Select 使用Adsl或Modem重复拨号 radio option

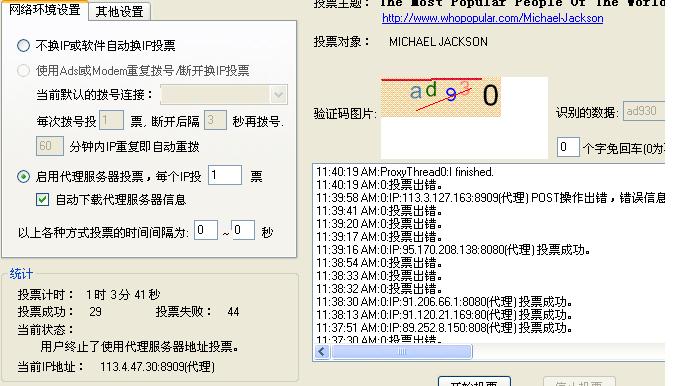(x=24, y=70)
